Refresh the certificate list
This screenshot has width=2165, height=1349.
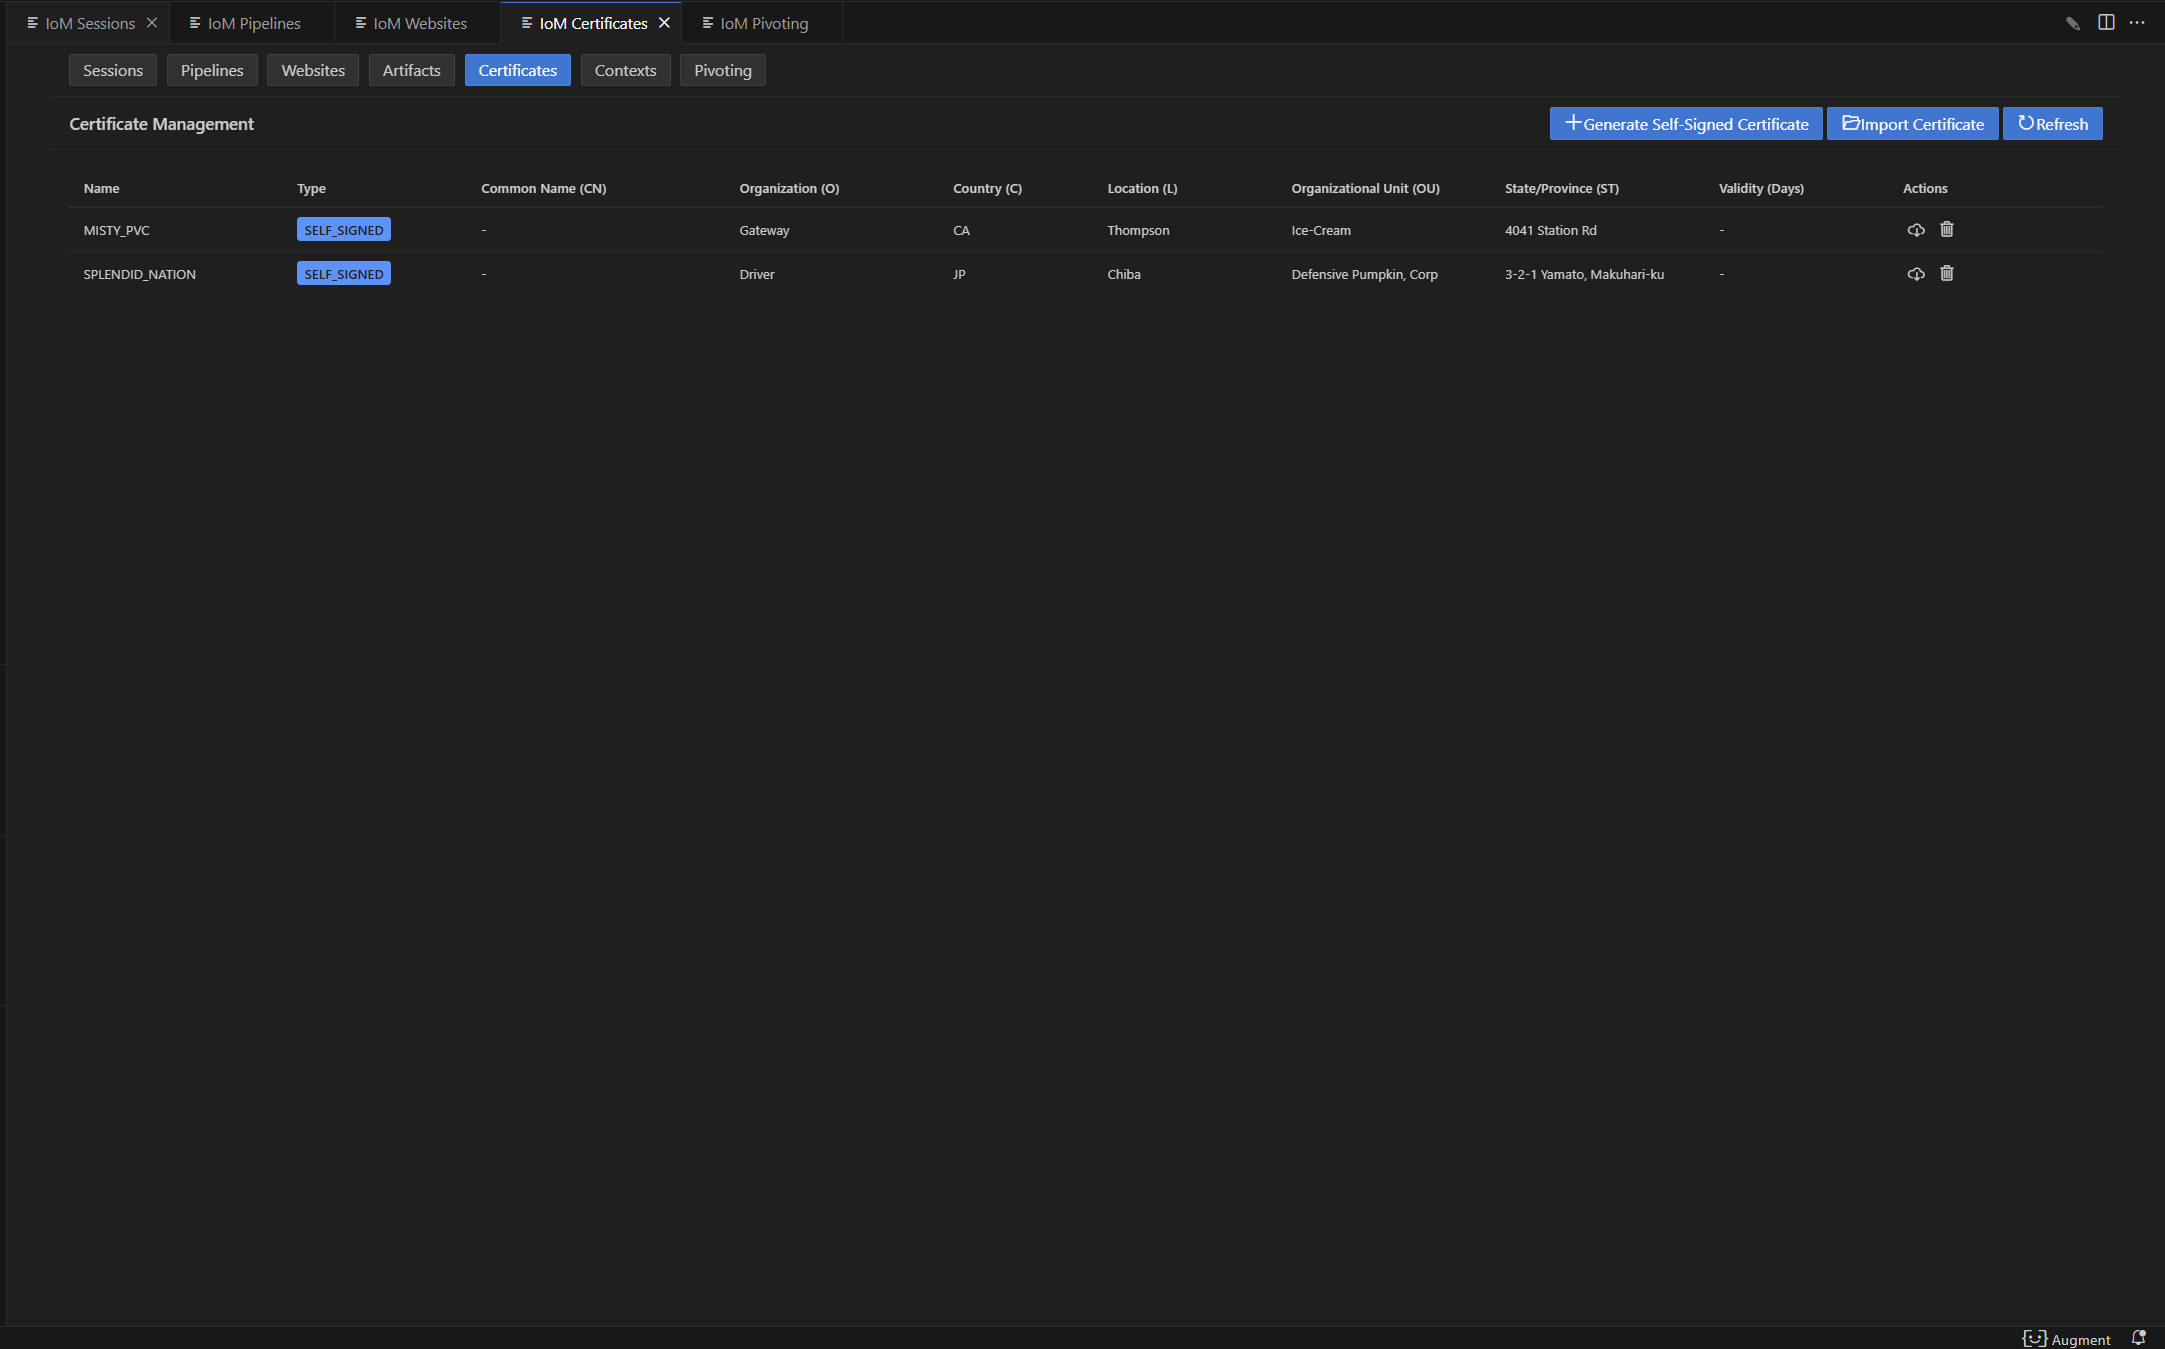(x=2052, y=124)
